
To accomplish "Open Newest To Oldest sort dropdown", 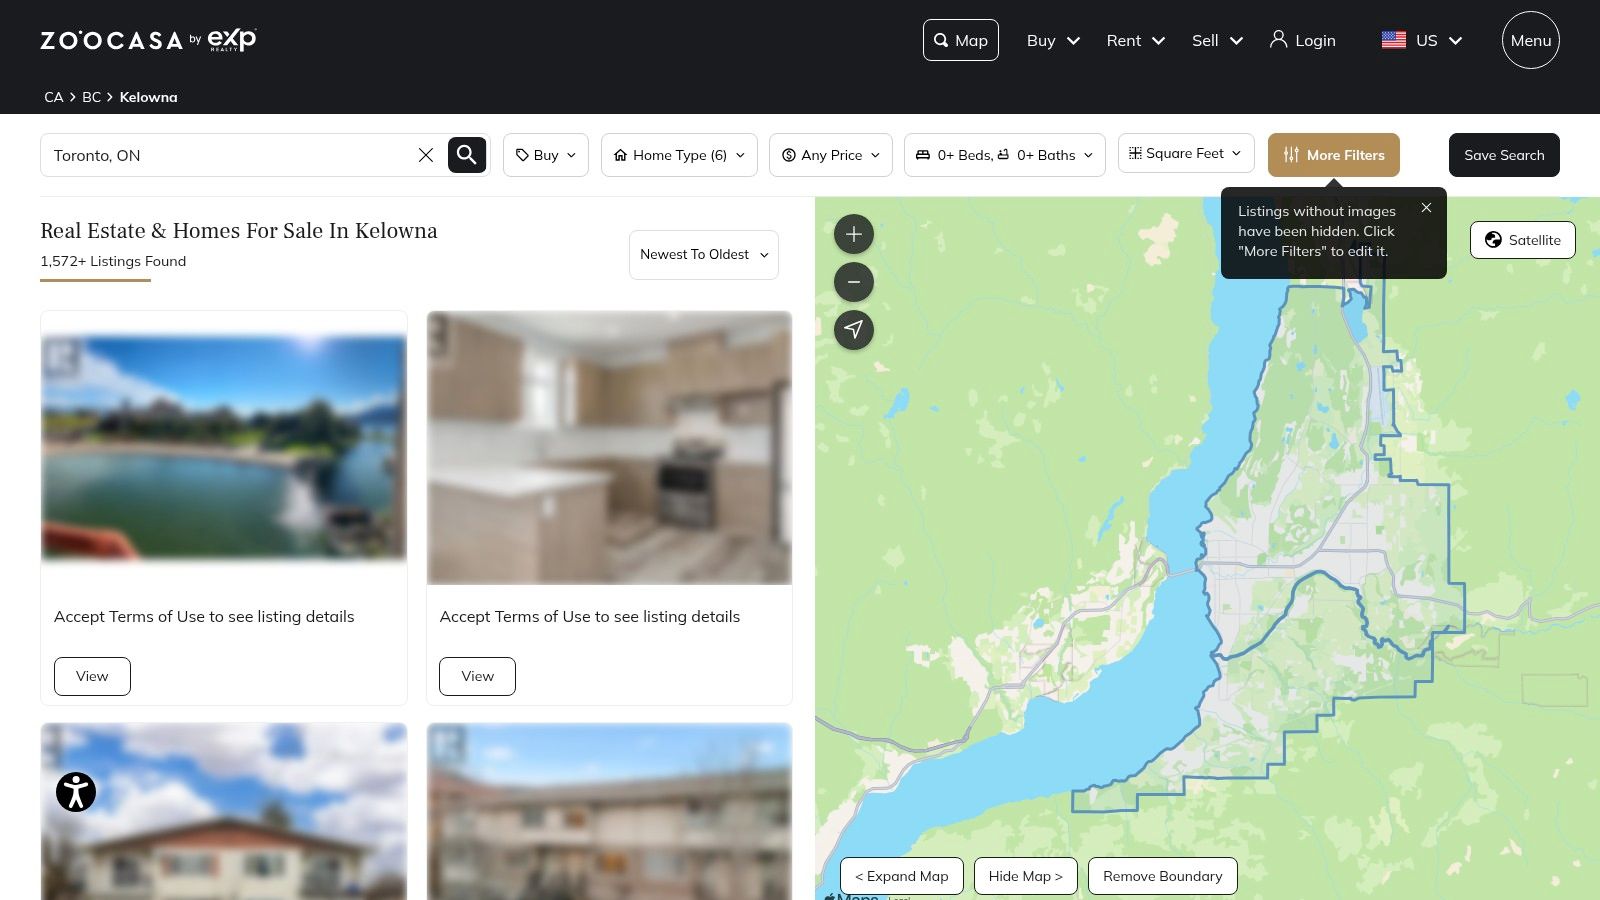I will [x=703, y=255].
